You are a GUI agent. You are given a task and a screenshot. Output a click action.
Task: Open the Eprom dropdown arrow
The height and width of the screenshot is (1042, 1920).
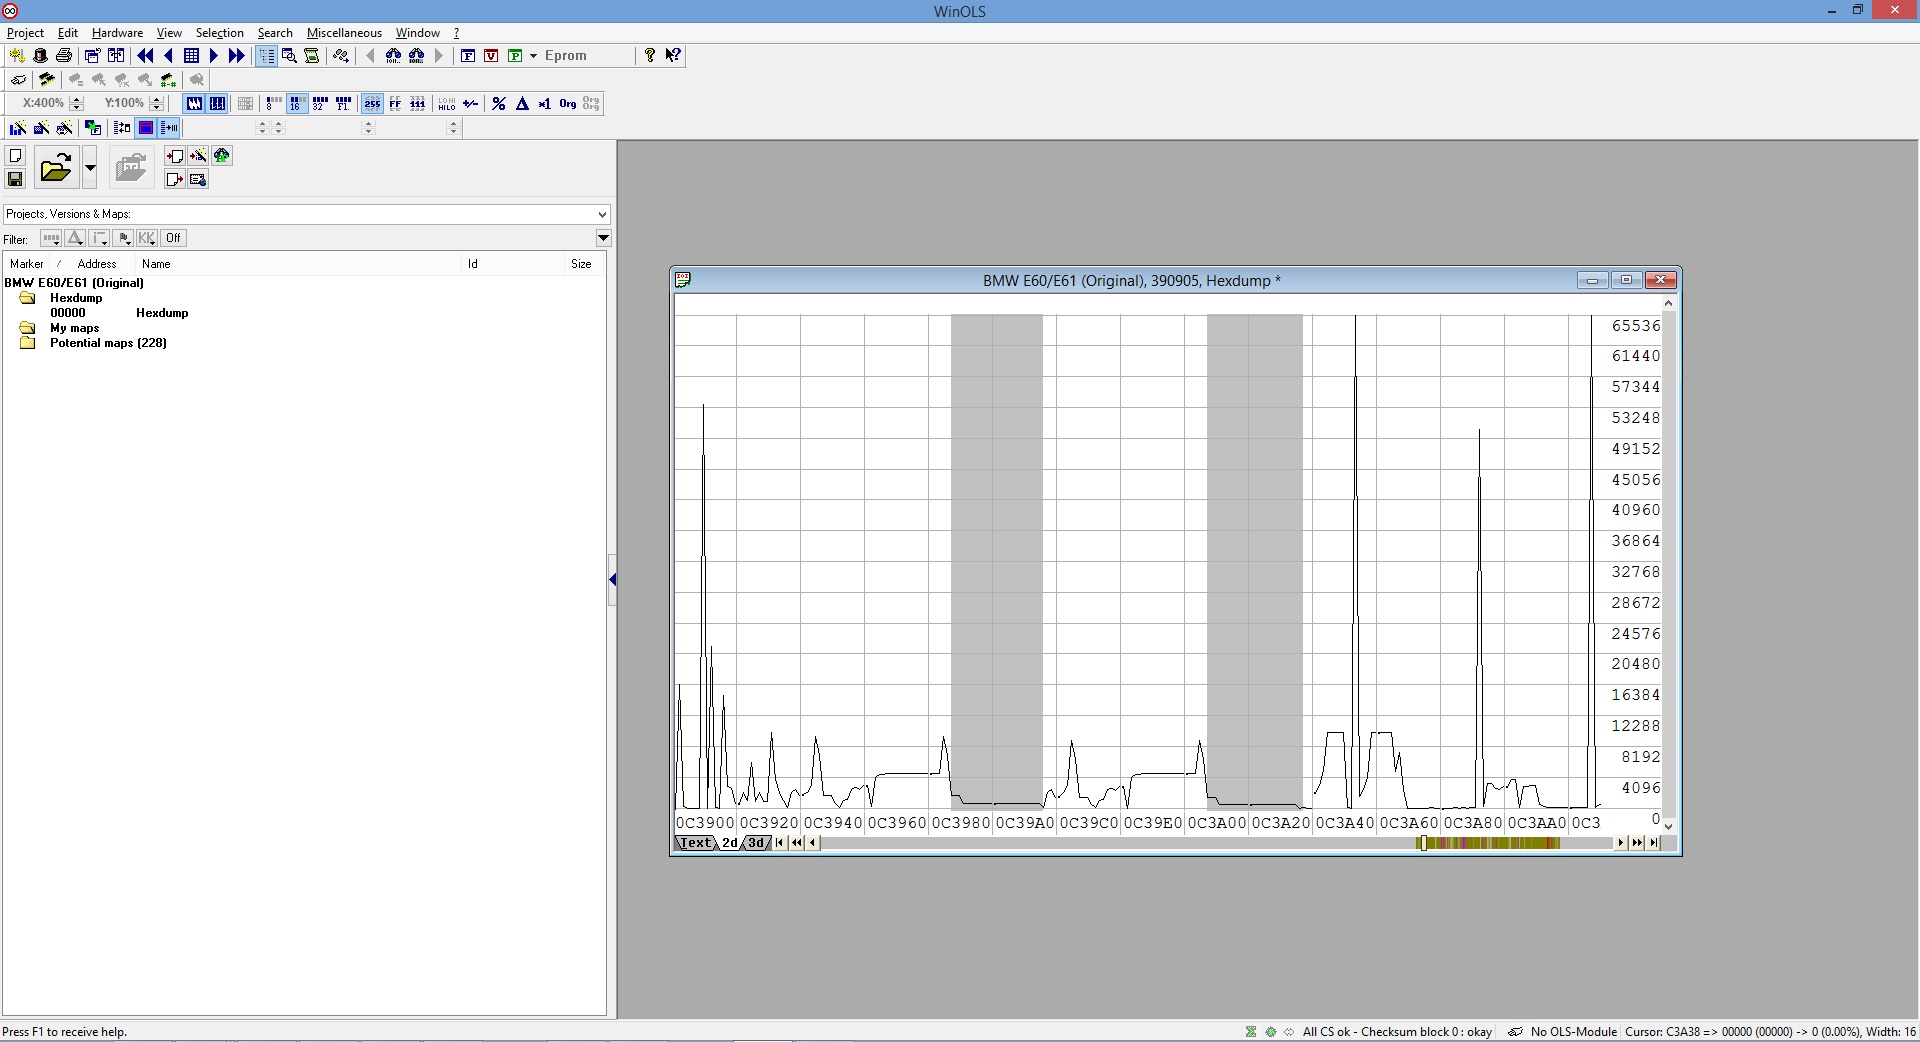tap(533, 56)
